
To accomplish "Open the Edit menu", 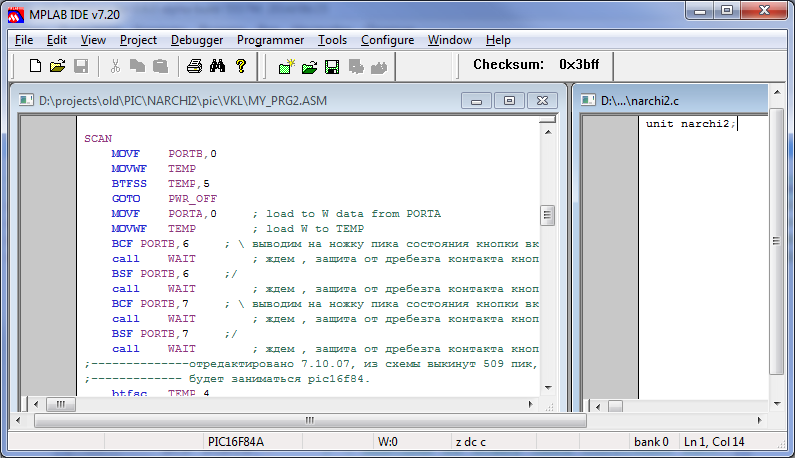I will (x=57, y=40).
